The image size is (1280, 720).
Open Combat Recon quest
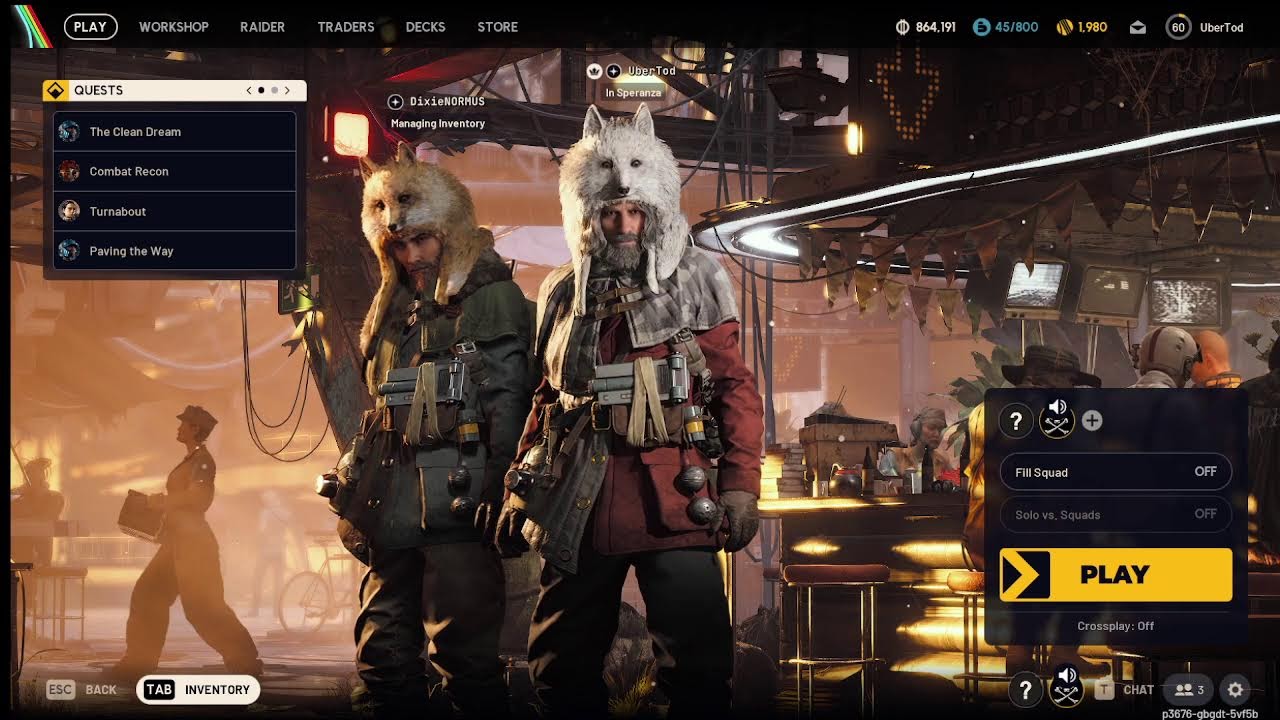pos(175,171)
